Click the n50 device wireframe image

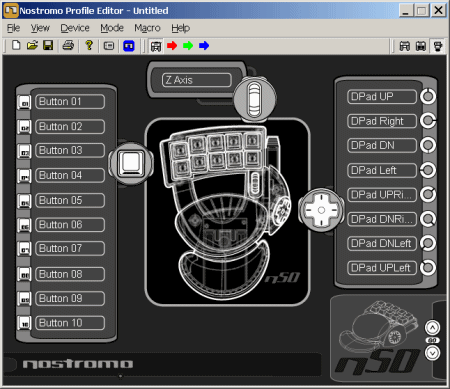228,212
